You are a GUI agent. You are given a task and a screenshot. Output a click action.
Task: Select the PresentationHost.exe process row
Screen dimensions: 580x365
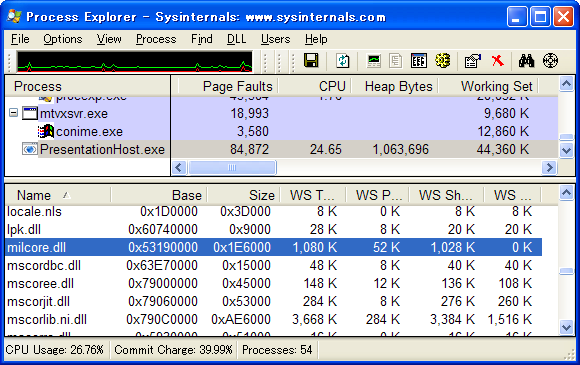[x=281, y=149]
